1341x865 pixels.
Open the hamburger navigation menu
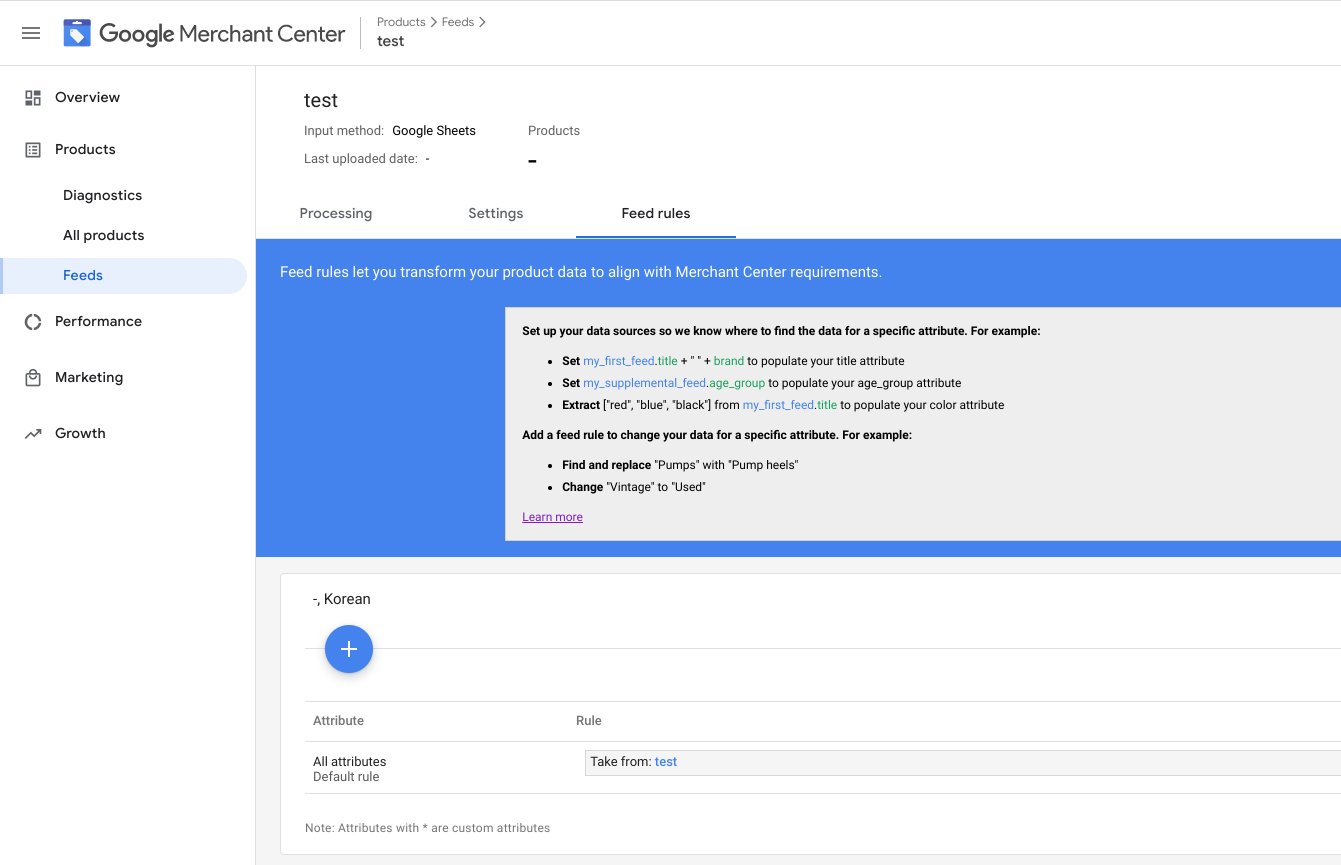31,33
